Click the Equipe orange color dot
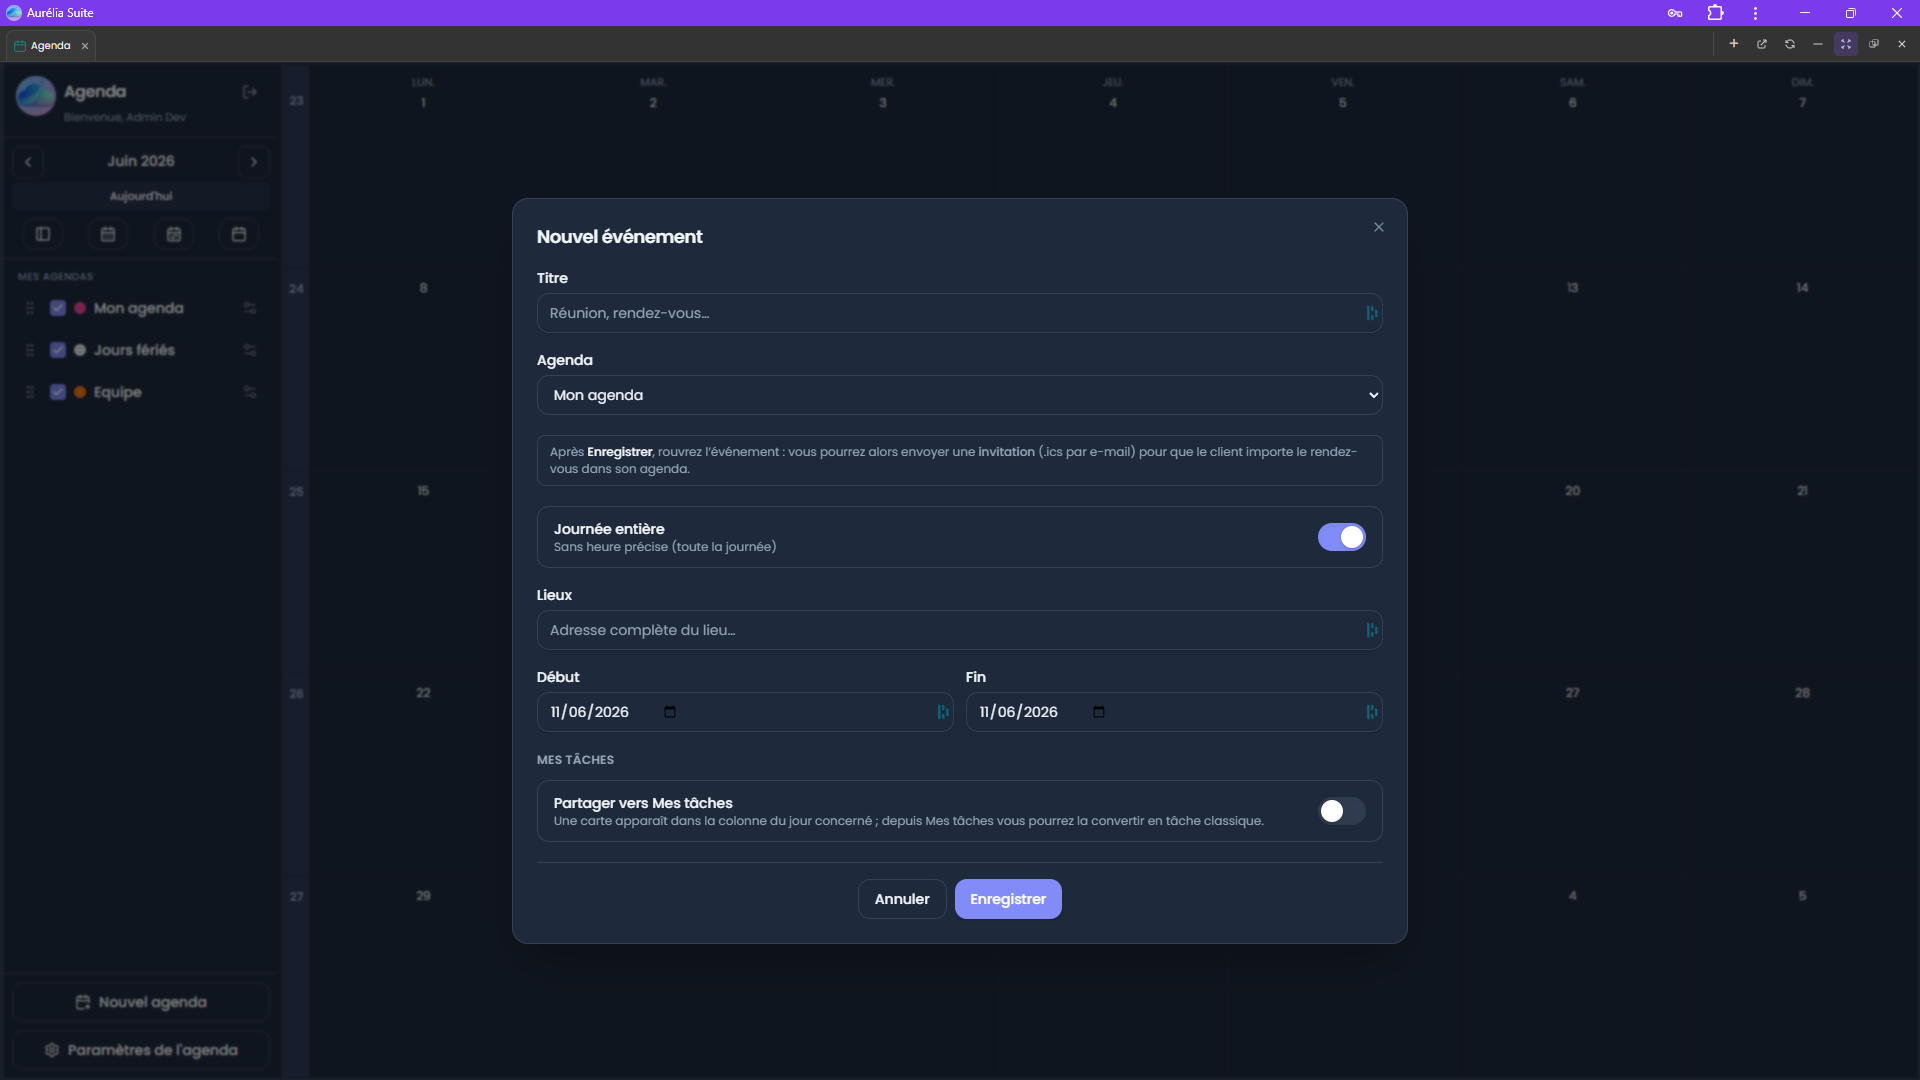The image size is (1920, 1080). pyautogui.click(x=80, y=392)
